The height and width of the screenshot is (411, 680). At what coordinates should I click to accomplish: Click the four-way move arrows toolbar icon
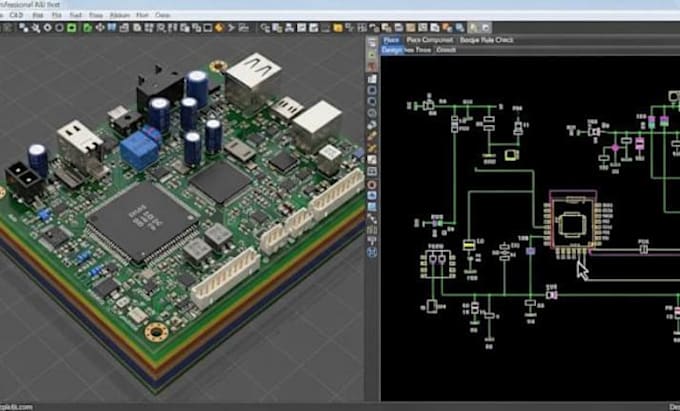100,28
